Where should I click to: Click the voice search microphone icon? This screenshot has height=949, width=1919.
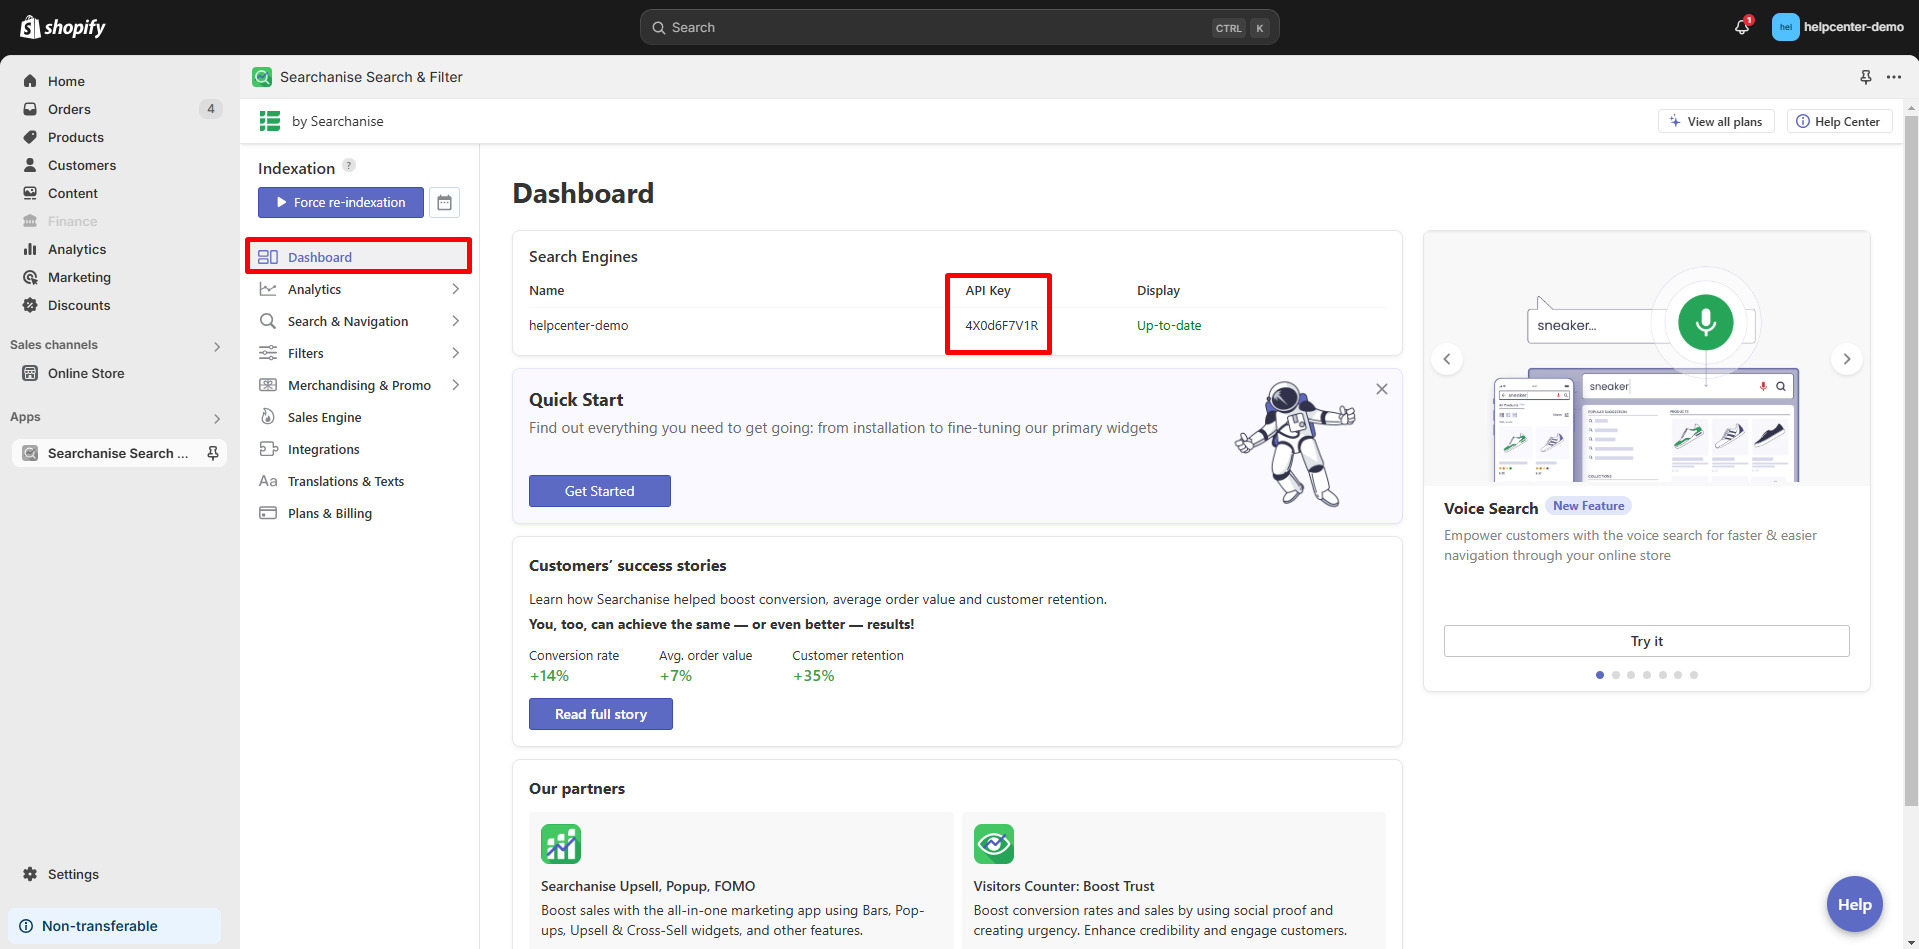tap(1705, 322)
